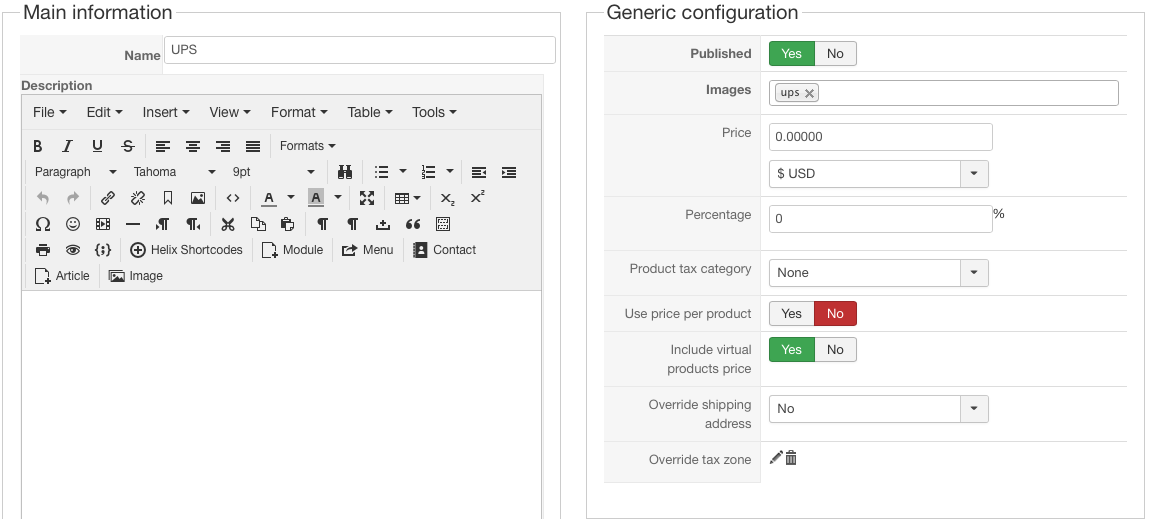Click the cut scissors icon
1156x519 pixels.
[x=228, y=224]
